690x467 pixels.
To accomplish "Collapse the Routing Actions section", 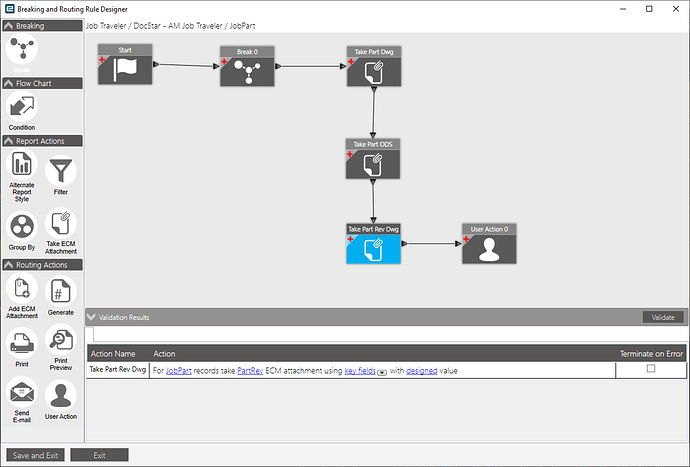I will click(x=8, y=265).
